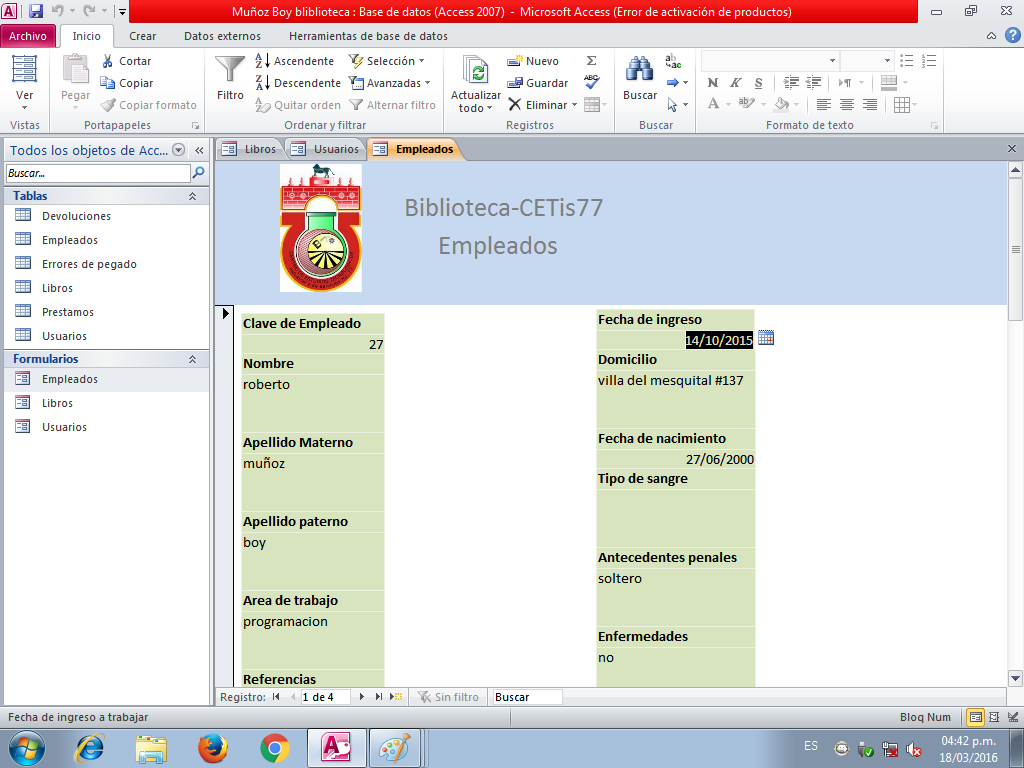Click the navigation pane Buscar search field
The height and width of the screenshot is (768, 1024).
click(98, 173)
